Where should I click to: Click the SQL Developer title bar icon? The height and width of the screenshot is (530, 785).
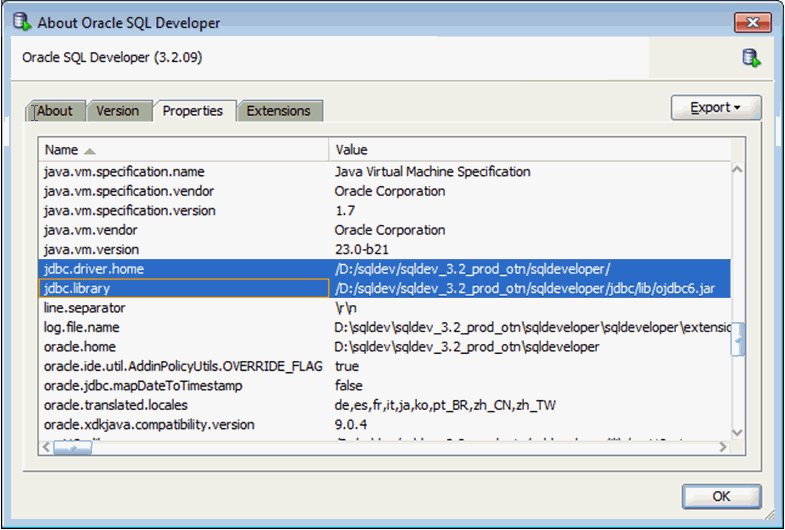tap(22, 23)
